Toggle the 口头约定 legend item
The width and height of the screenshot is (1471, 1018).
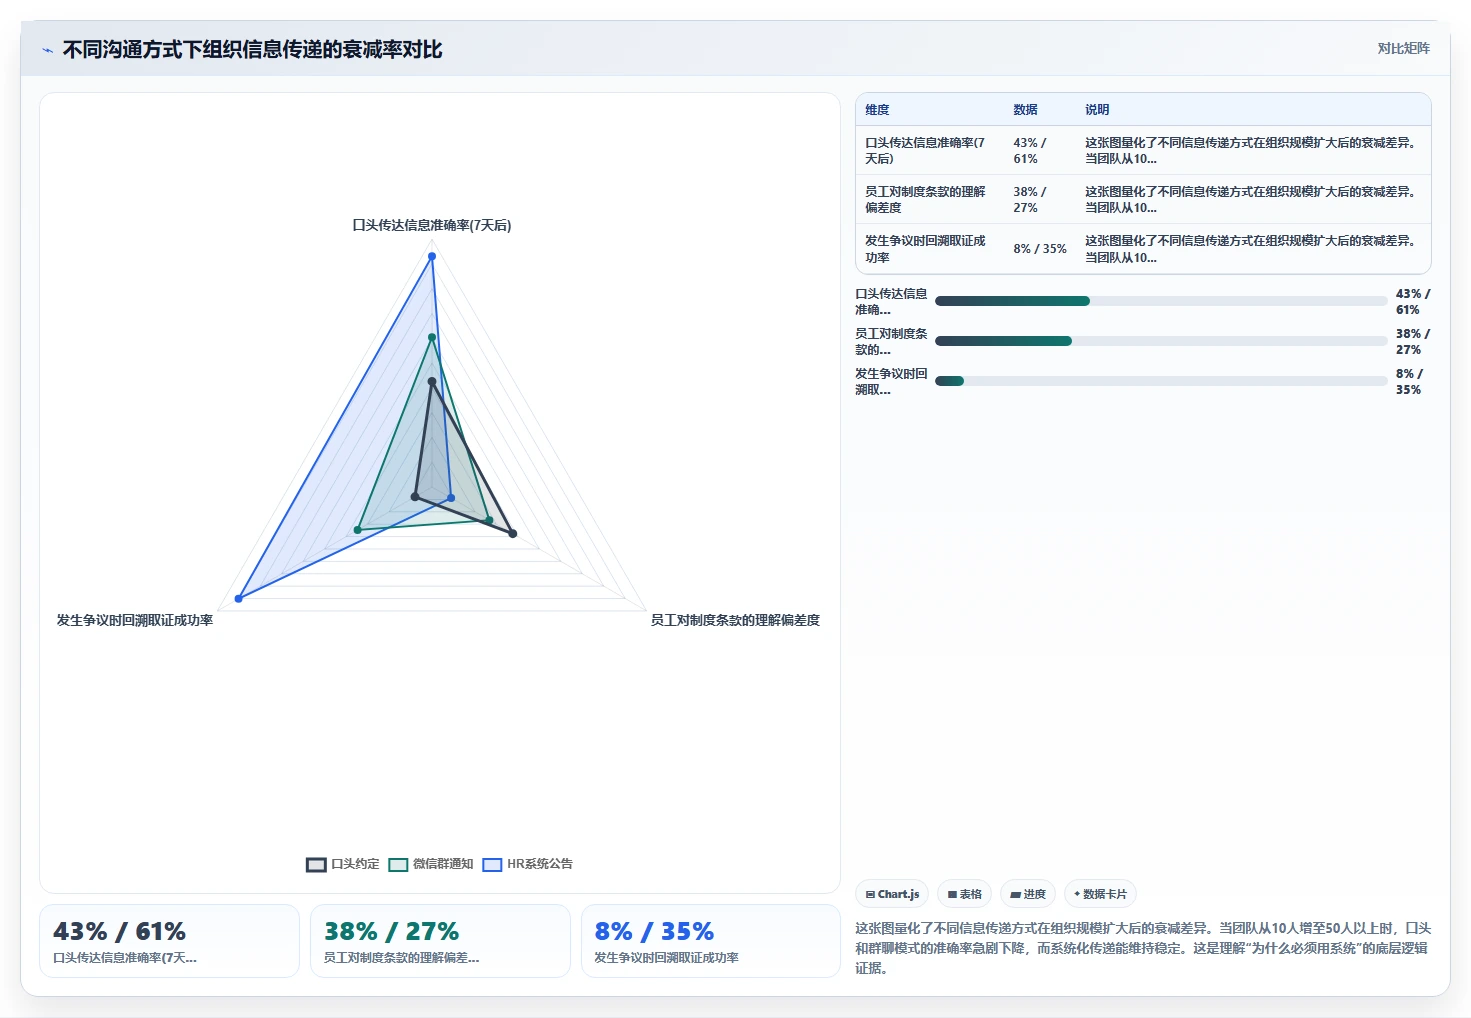pos(343,864)
